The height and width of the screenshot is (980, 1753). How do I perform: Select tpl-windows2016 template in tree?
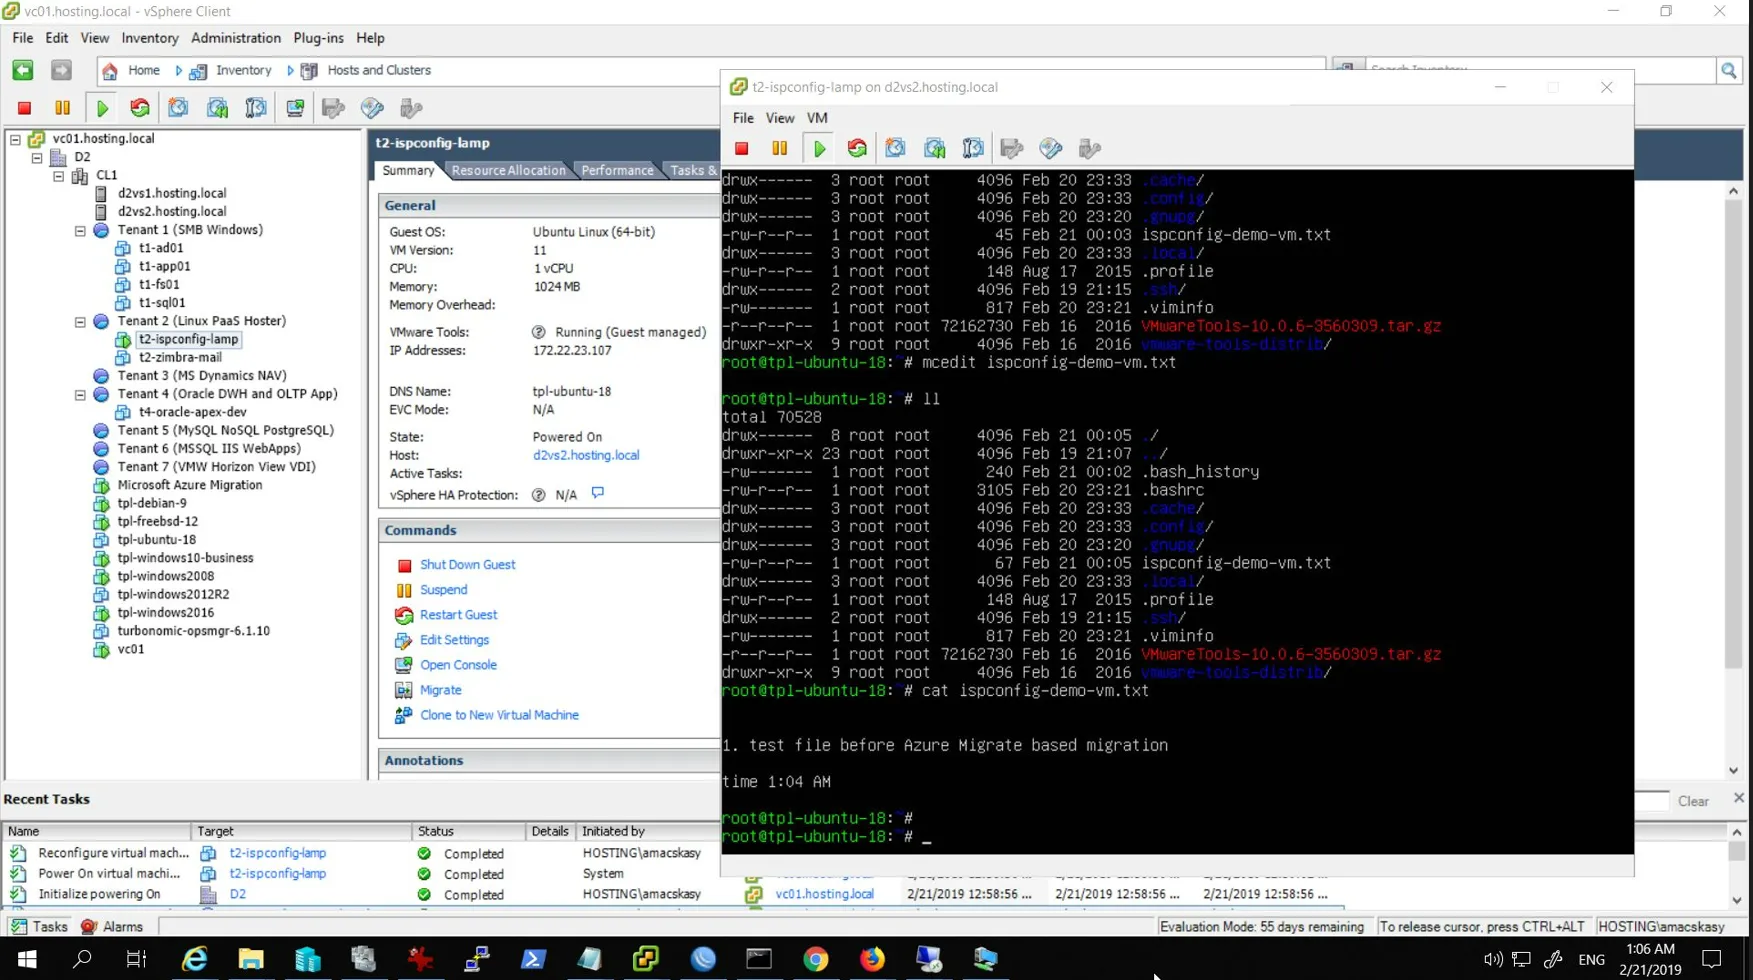click(x=166, y=613)
